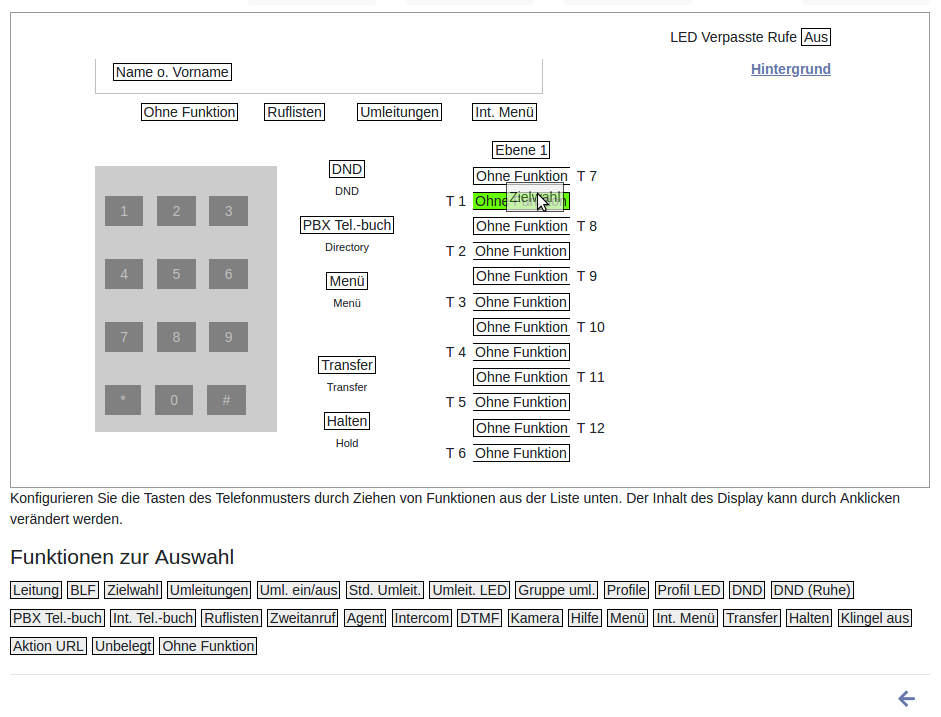Click the Ruflisten softkey under the display

pos(294,112)
